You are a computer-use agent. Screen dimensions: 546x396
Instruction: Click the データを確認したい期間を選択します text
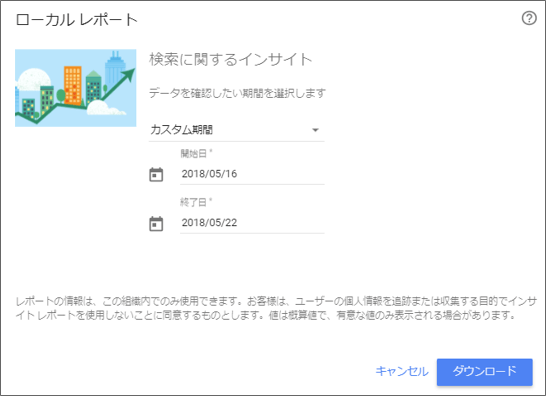[x=237, y=93]
